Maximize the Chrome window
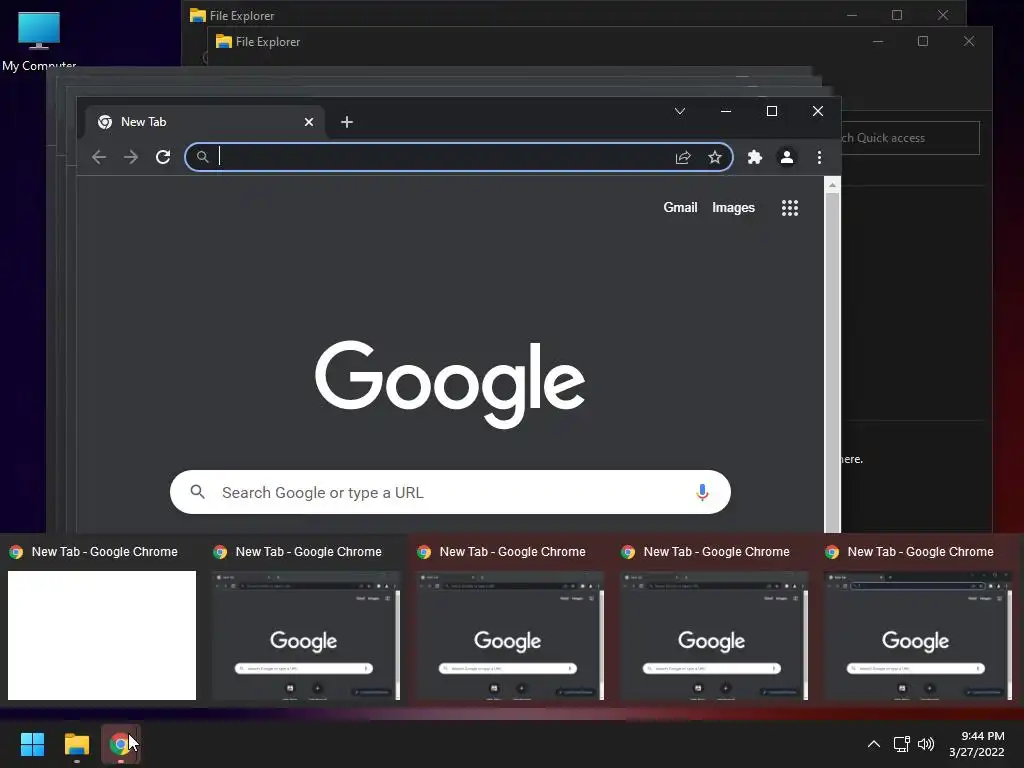 point(771,111)
